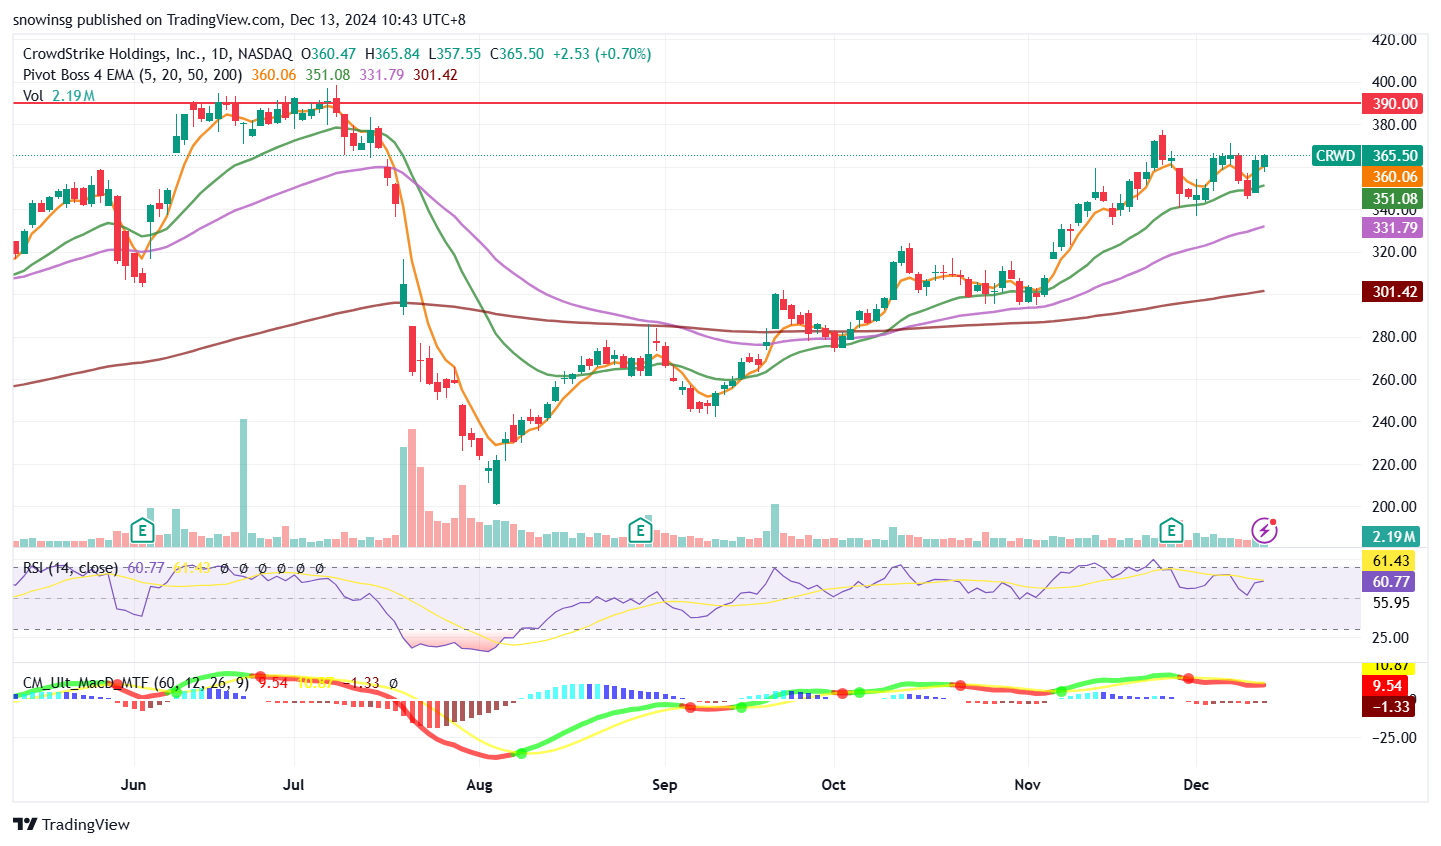
Task: Select the red 390.00 price level label
Action: [1394, 104]
